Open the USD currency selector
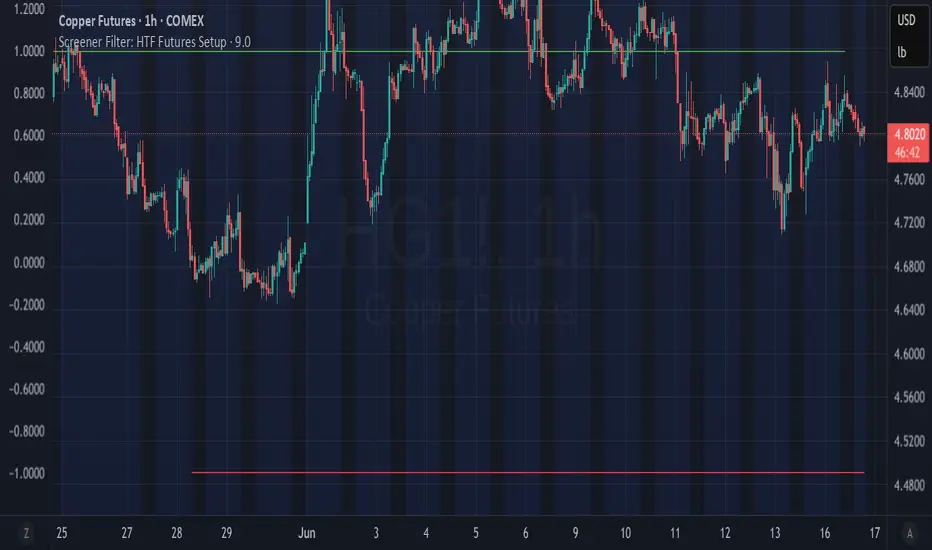 (906, 20)
